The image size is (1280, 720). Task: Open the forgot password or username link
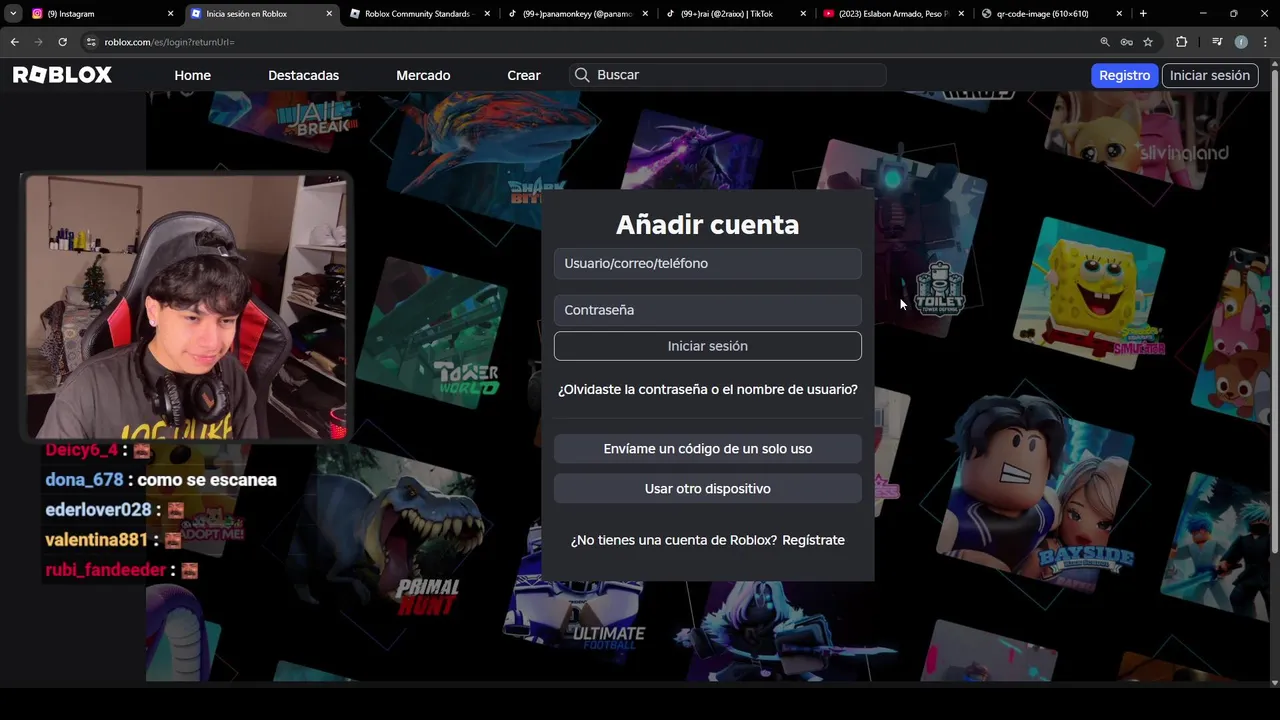point(707,389)
